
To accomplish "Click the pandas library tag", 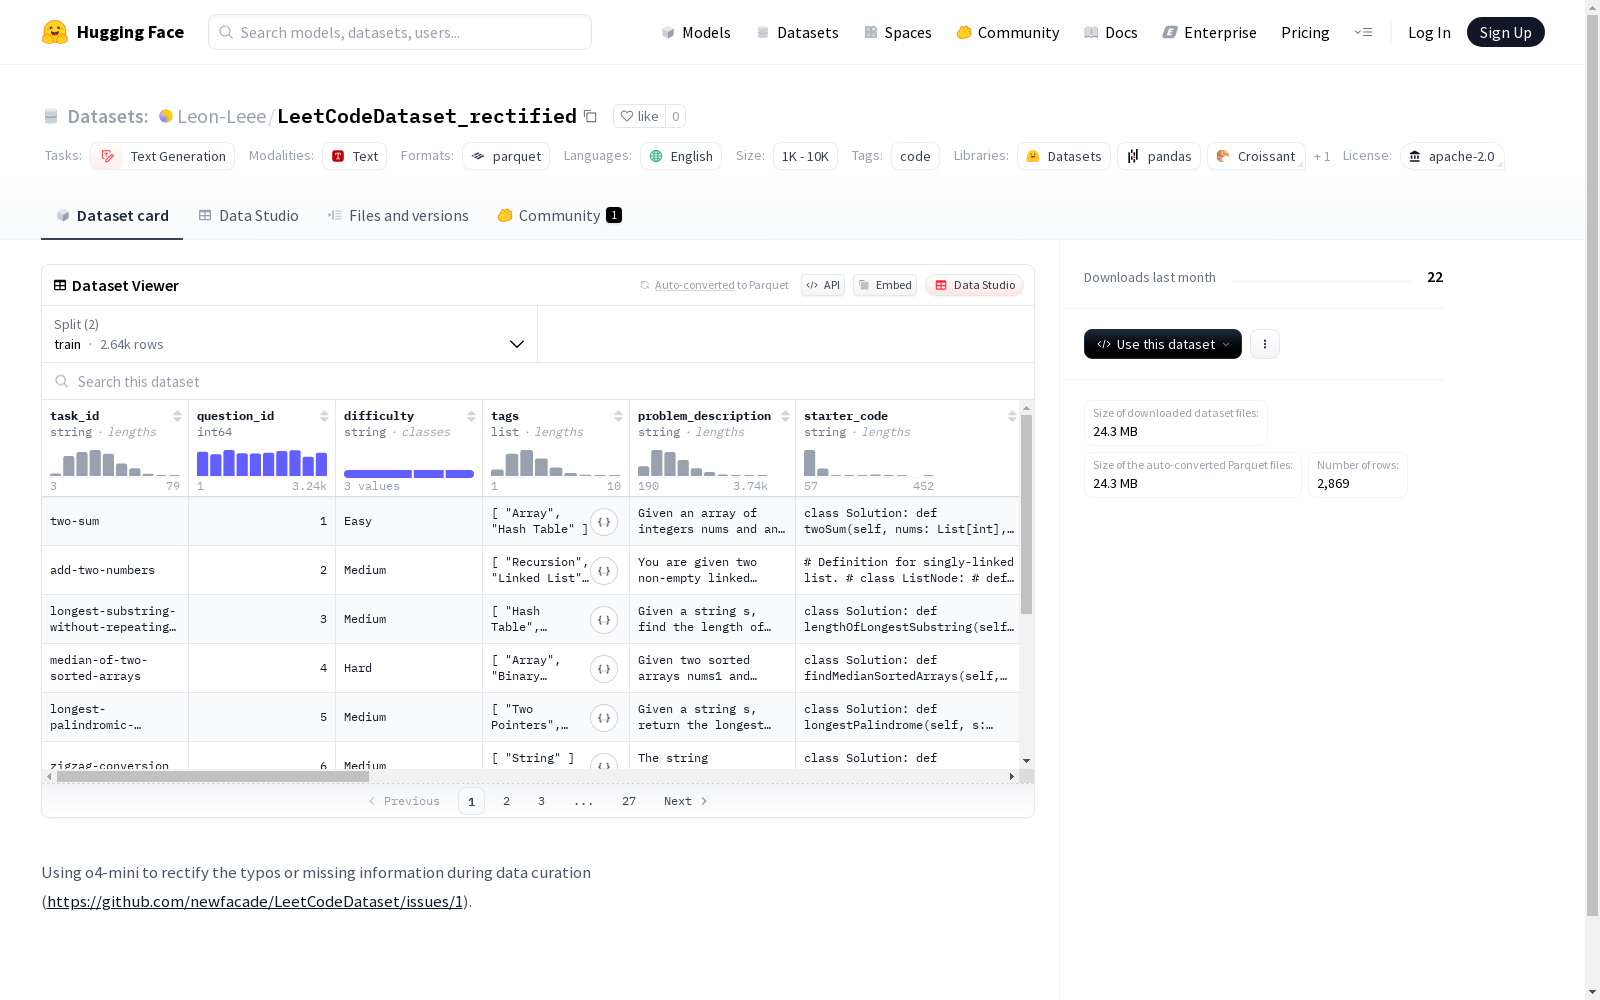I will [x=1159, y=156].
